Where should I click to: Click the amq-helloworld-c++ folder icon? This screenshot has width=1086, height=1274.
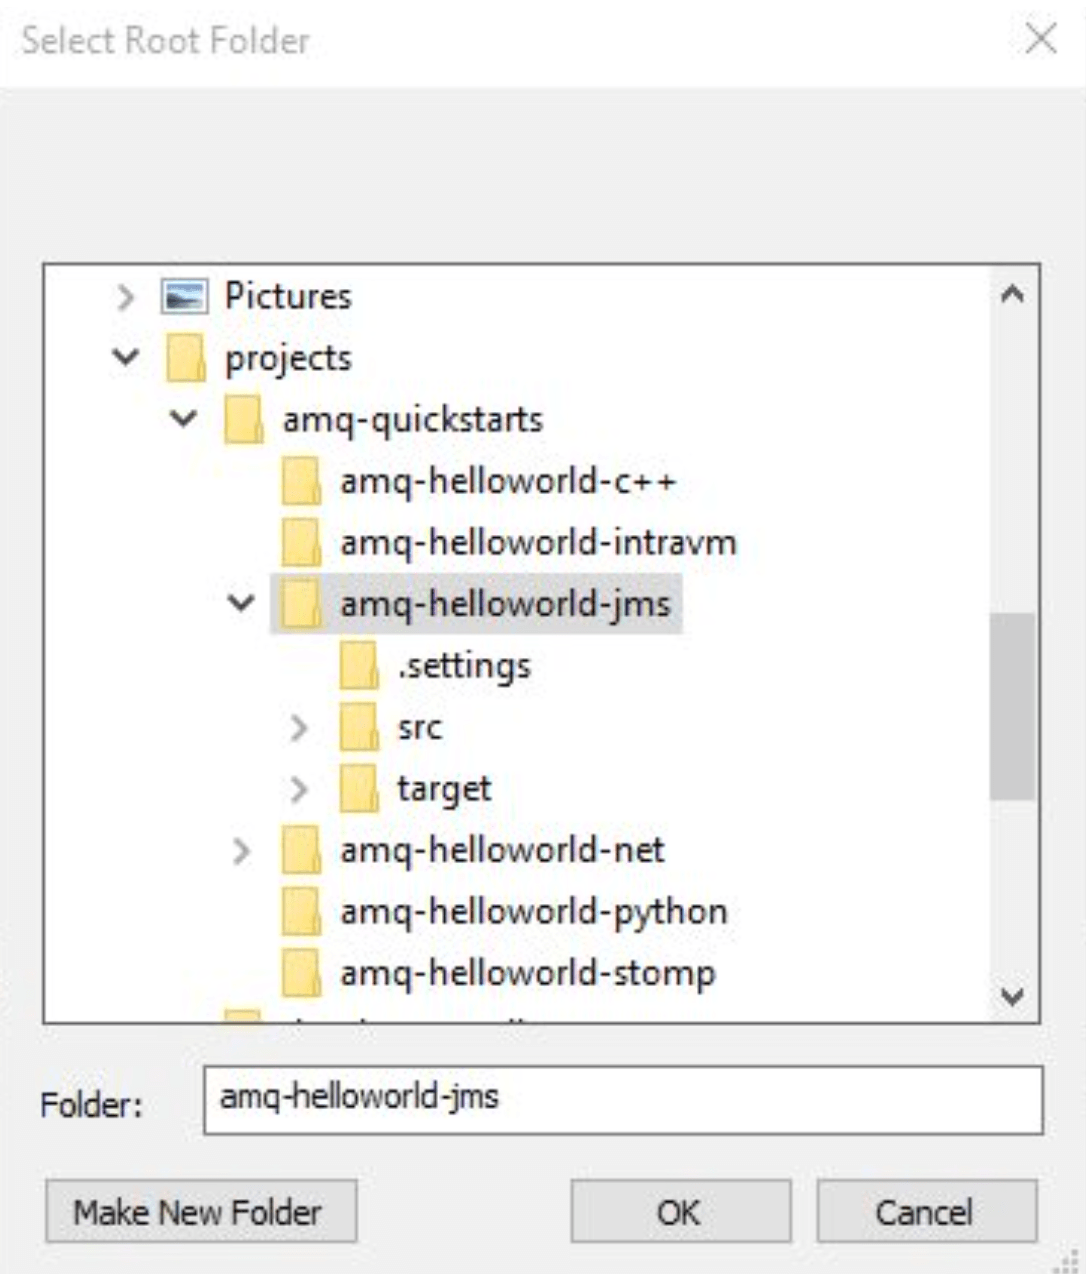(x=301, y=481)
